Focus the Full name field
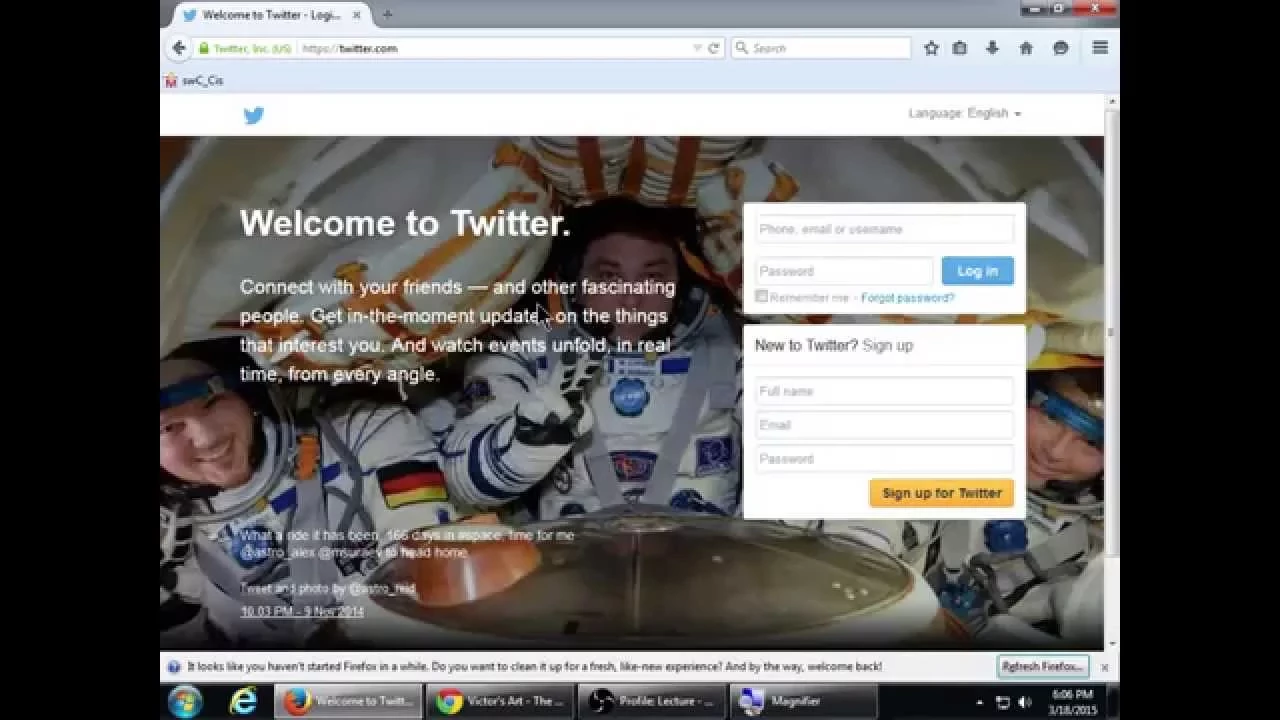The width and height of the screenshot is (1280, 720). coord(884,391)
